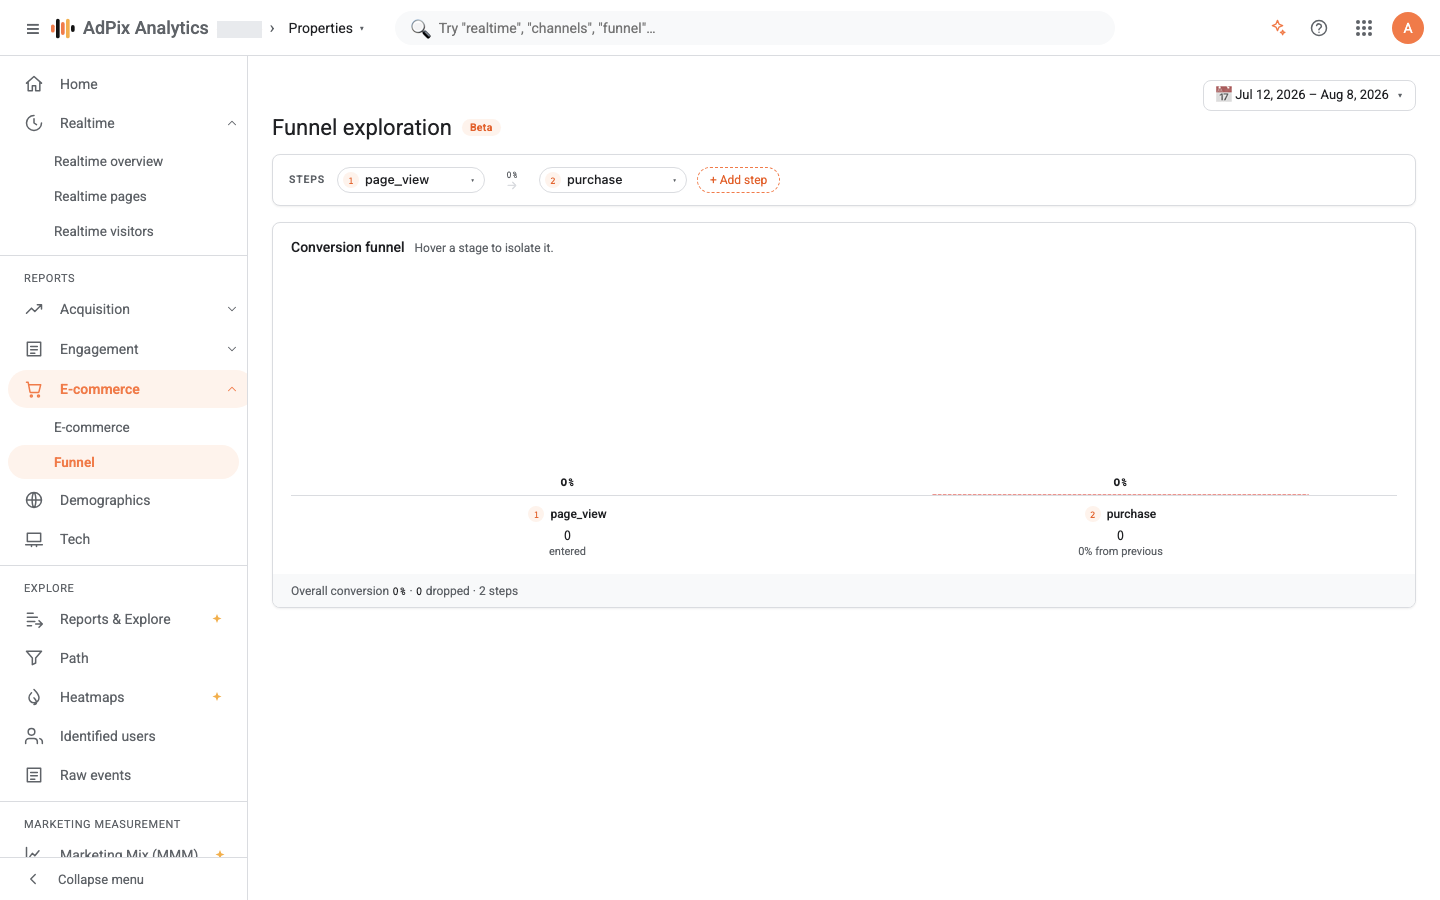
Task: Click the Realtime clock icon
Action: point(34,123)
